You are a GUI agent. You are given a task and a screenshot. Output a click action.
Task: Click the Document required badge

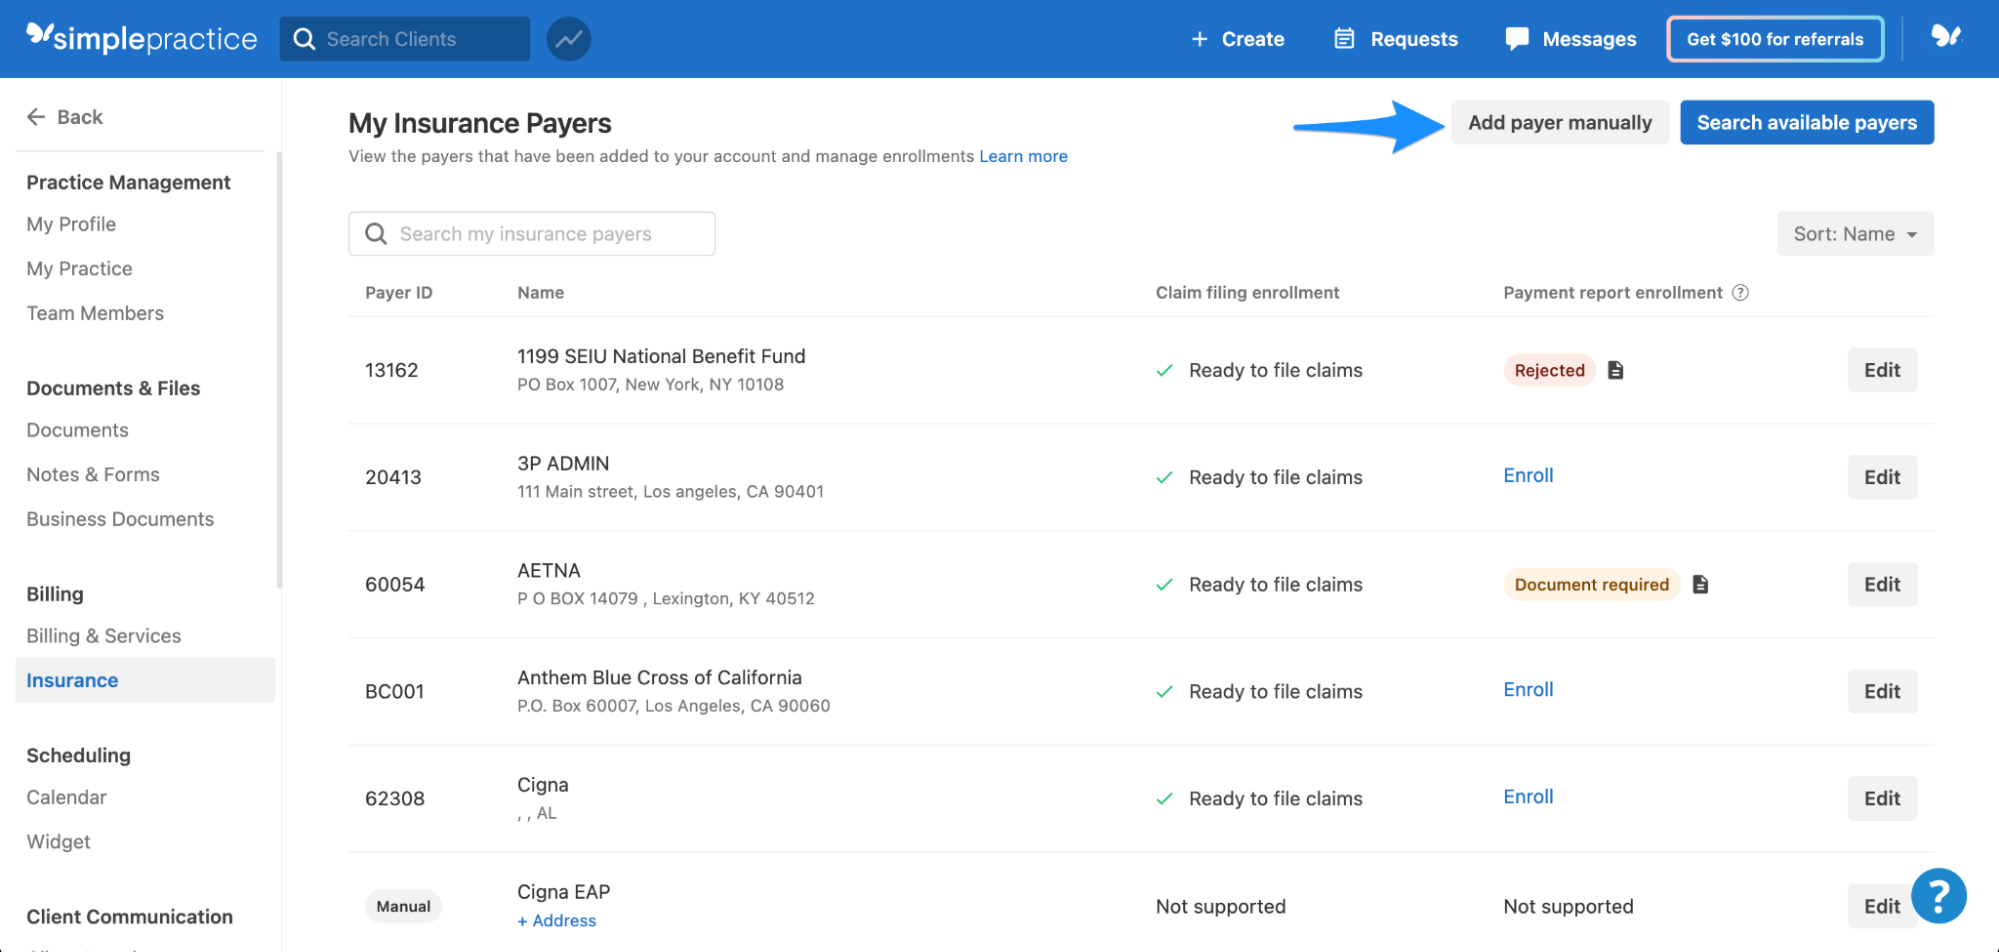tap(1591, 584)
